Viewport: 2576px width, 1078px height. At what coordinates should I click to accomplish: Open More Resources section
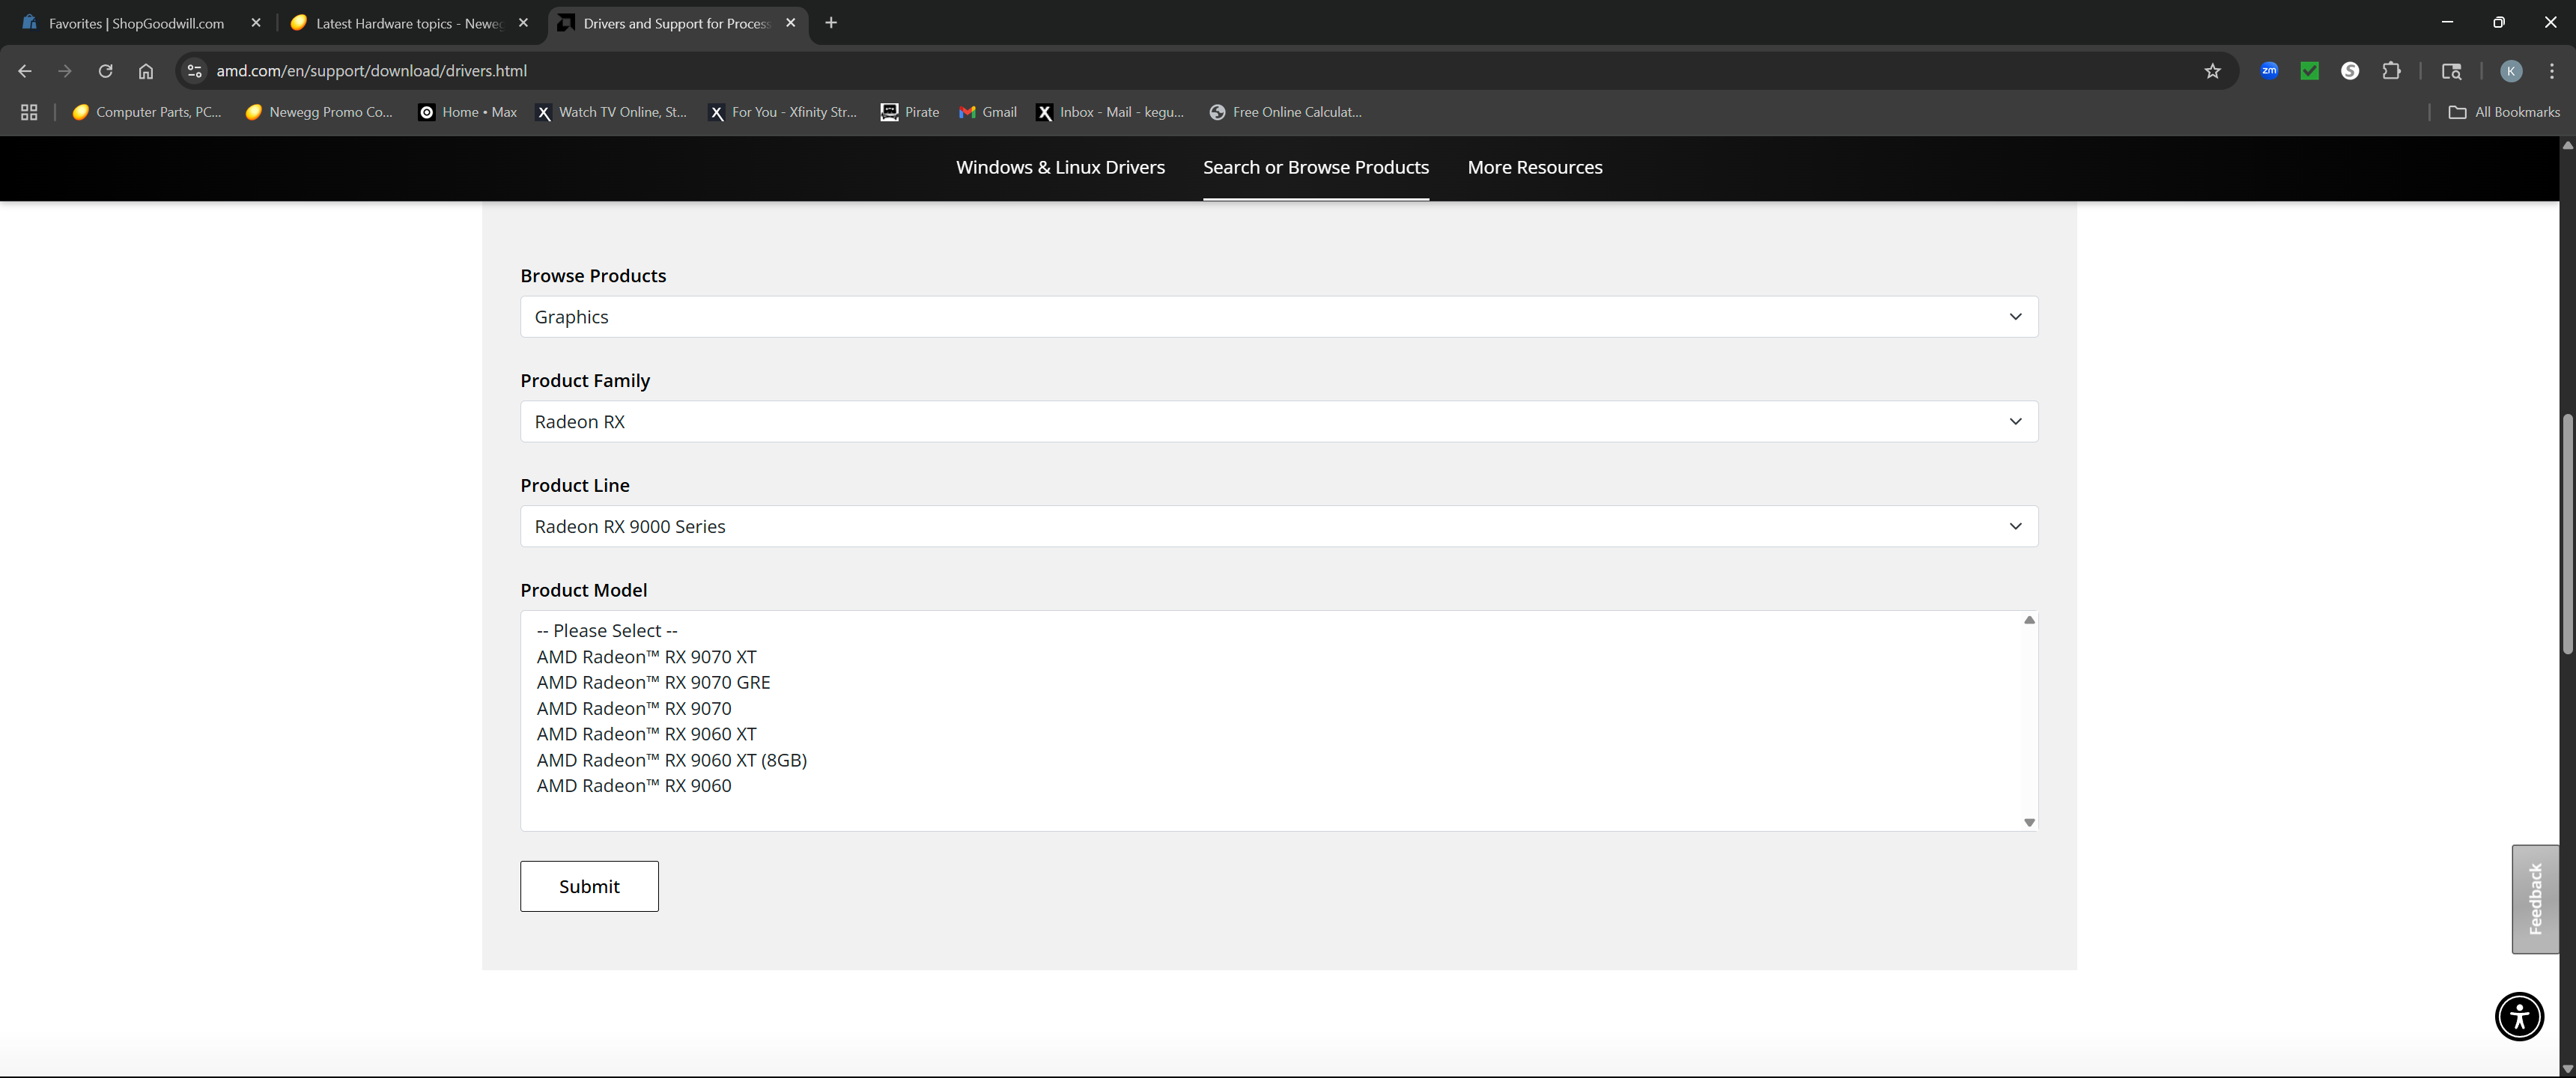click(x=1534, y=167)
